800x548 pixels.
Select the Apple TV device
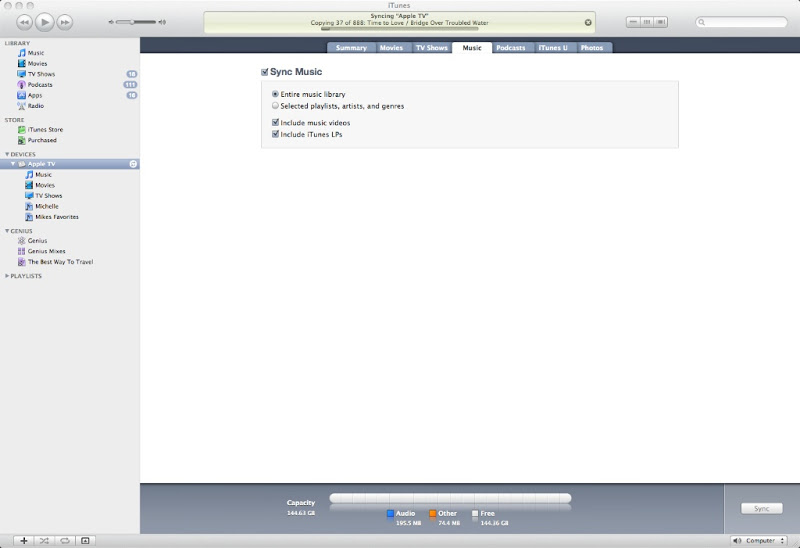coord(69,164)
